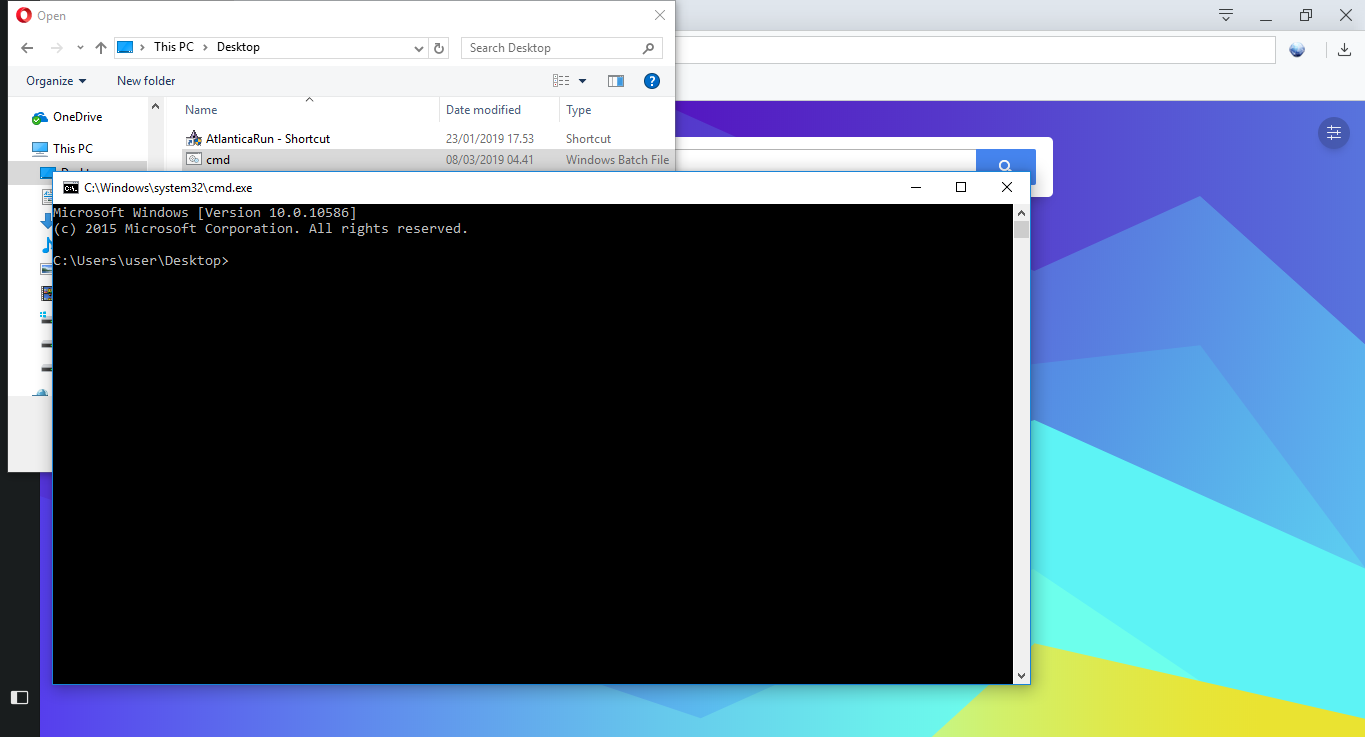Select the cmd batch file
This screenshot has height=737, width=1365.
coord(220,159)
